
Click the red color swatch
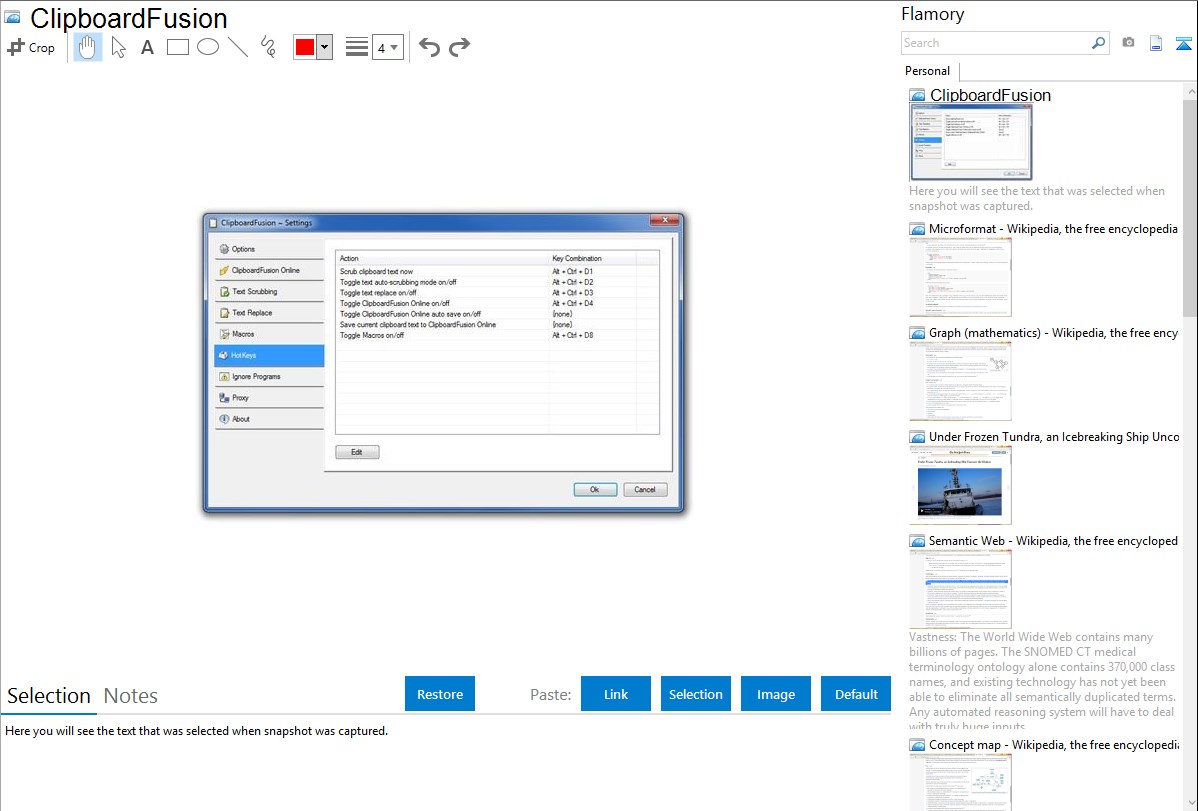tap(305, 47)
